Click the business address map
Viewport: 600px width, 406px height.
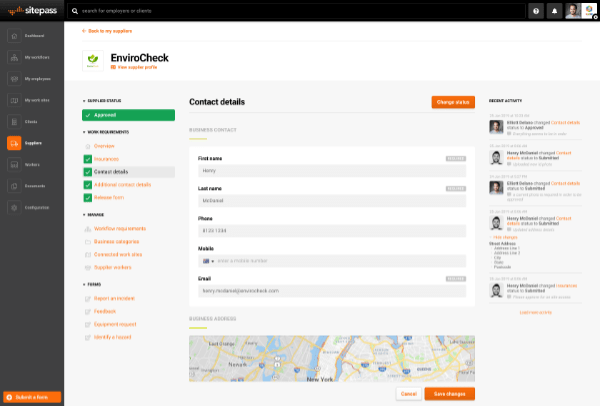(332, 359)
